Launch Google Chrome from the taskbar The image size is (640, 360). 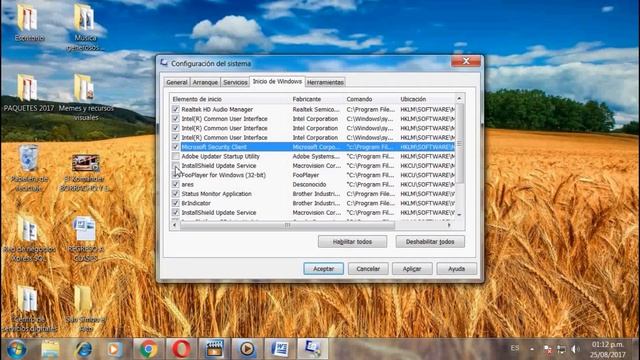[149, 349]
